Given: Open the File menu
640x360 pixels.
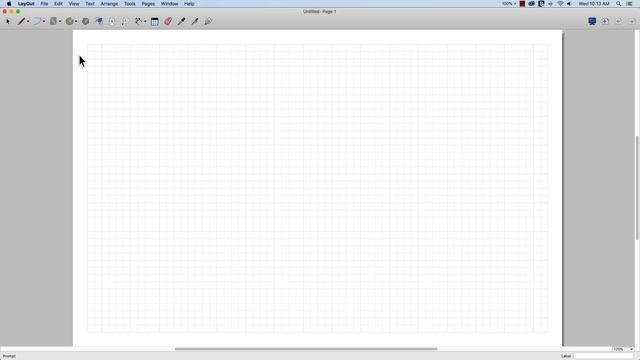Looking at the screenshot, I should [44, 4].
